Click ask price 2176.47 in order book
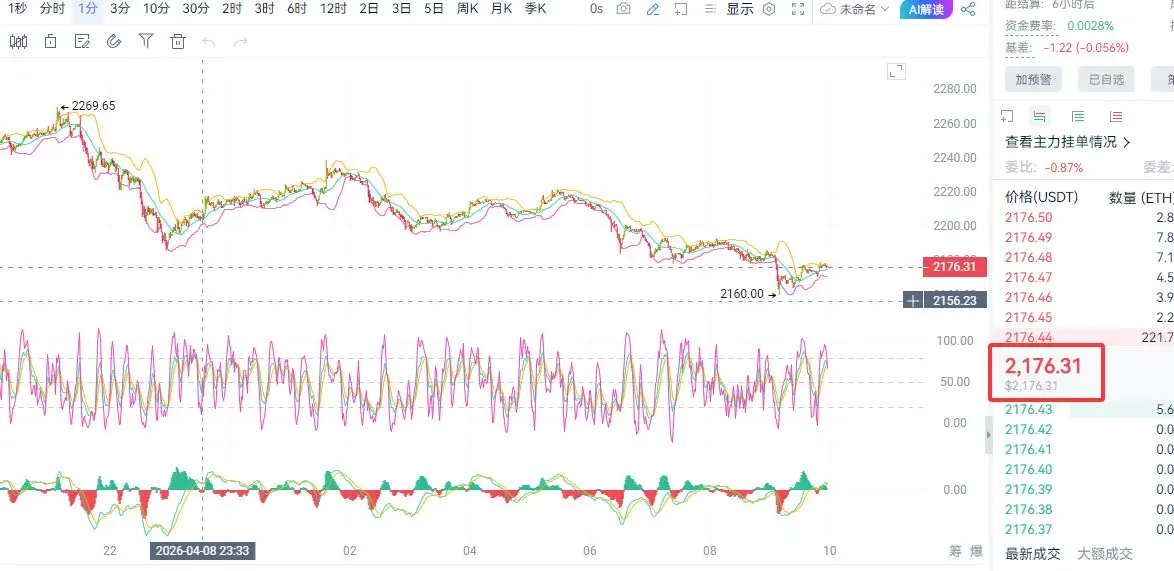This screenshot has width=1174, height=571. [x=1029, y=278]
